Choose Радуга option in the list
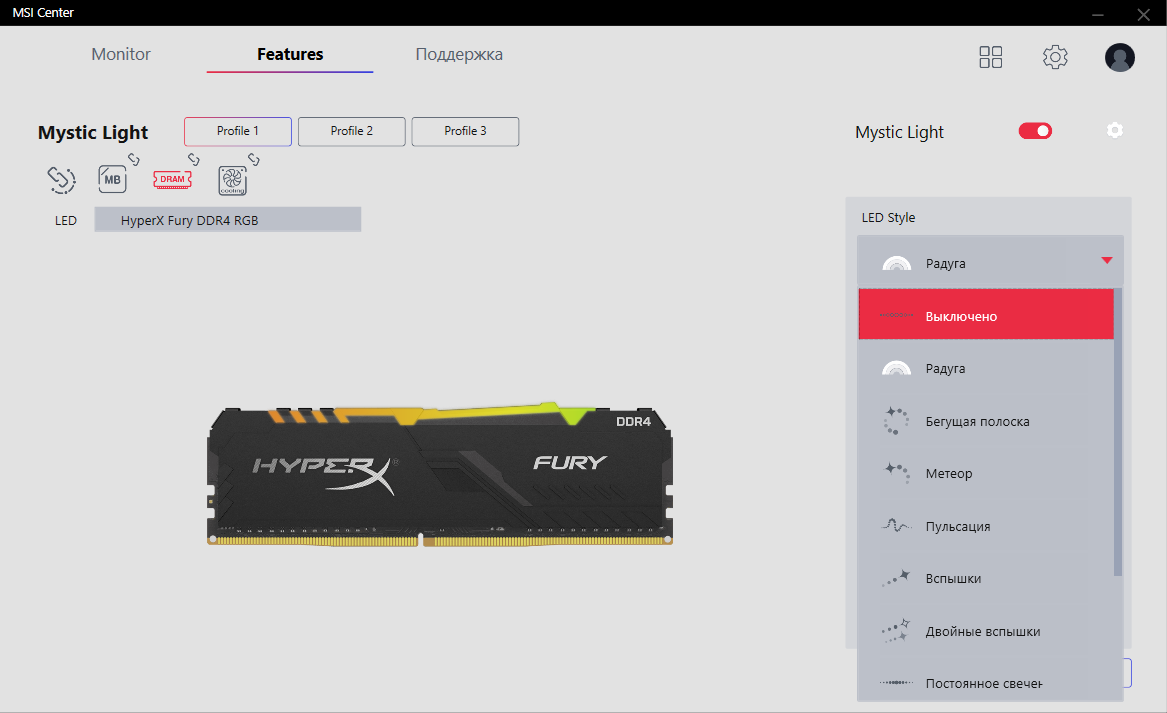The image size is (1167, 713). tap(985, 368)
